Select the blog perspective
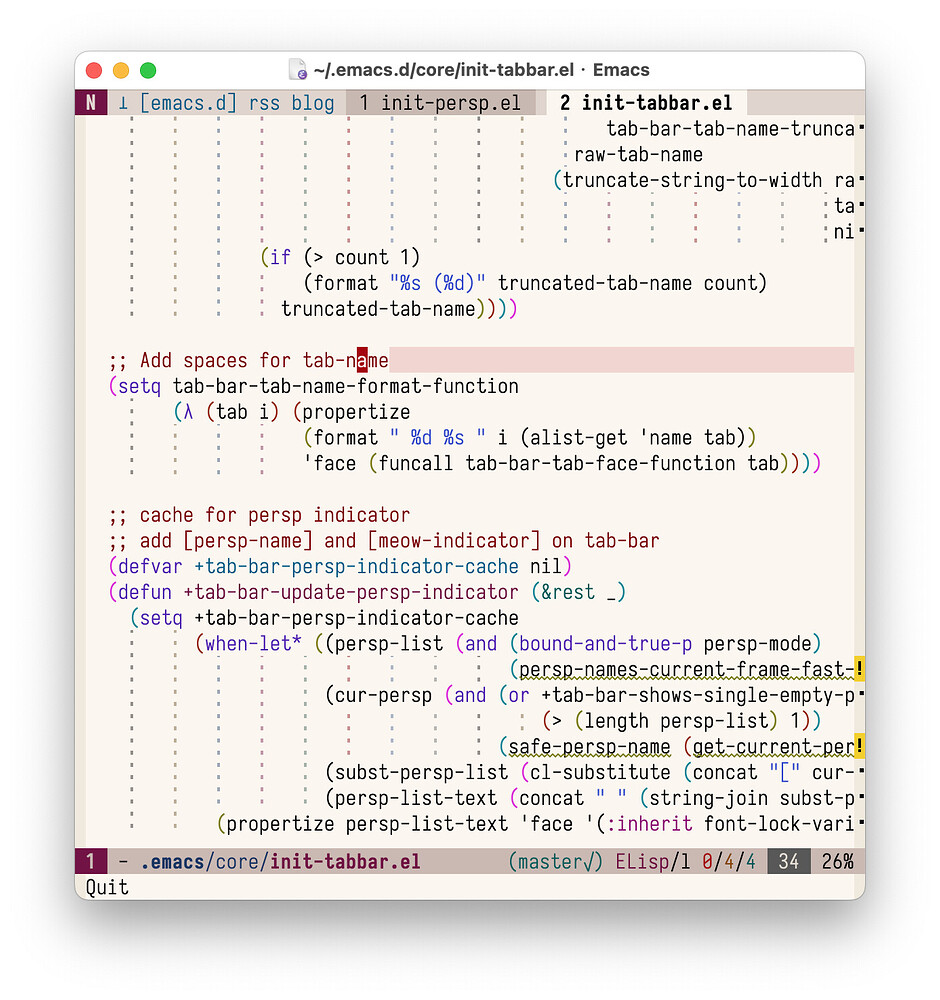 click(313, 102)
